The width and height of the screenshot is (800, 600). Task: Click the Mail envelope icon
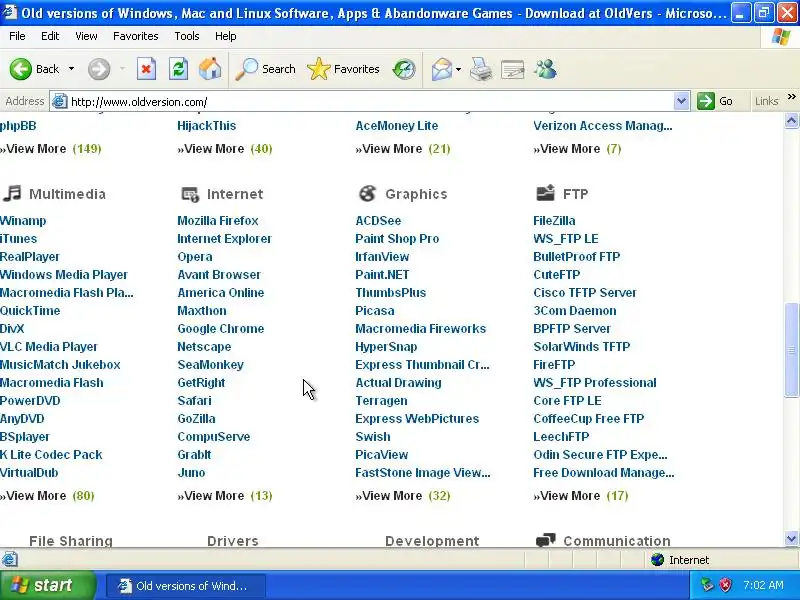[x=442, y=69]
